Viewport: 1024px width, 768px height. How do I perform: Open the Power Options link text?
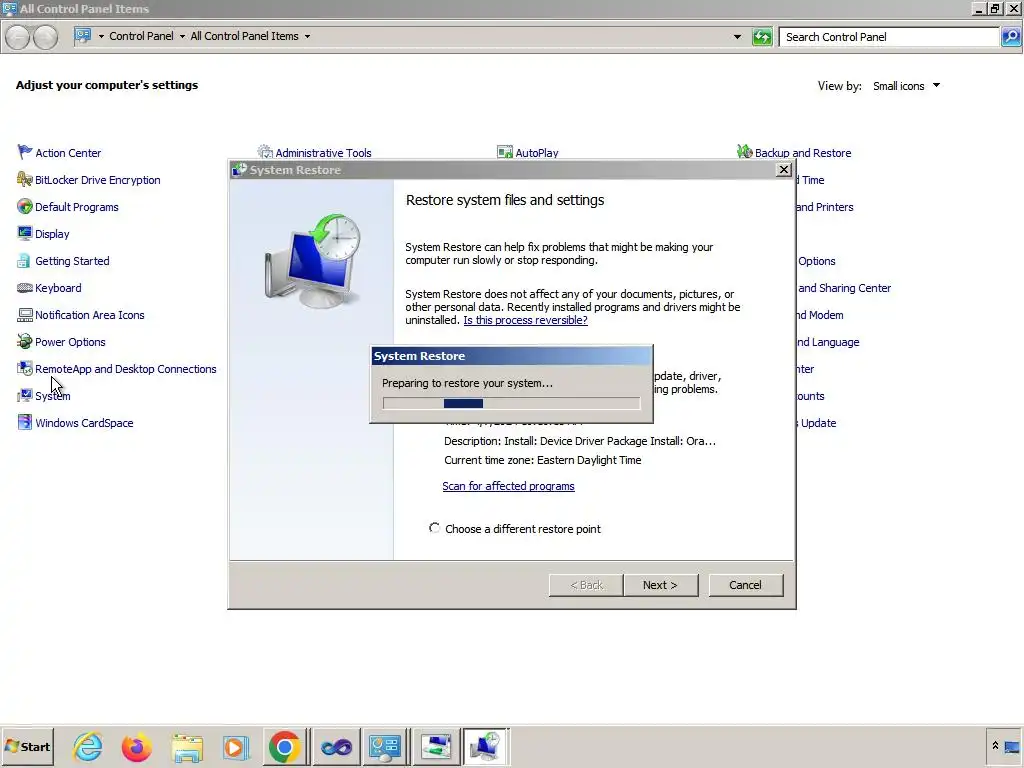pos(70,342)
